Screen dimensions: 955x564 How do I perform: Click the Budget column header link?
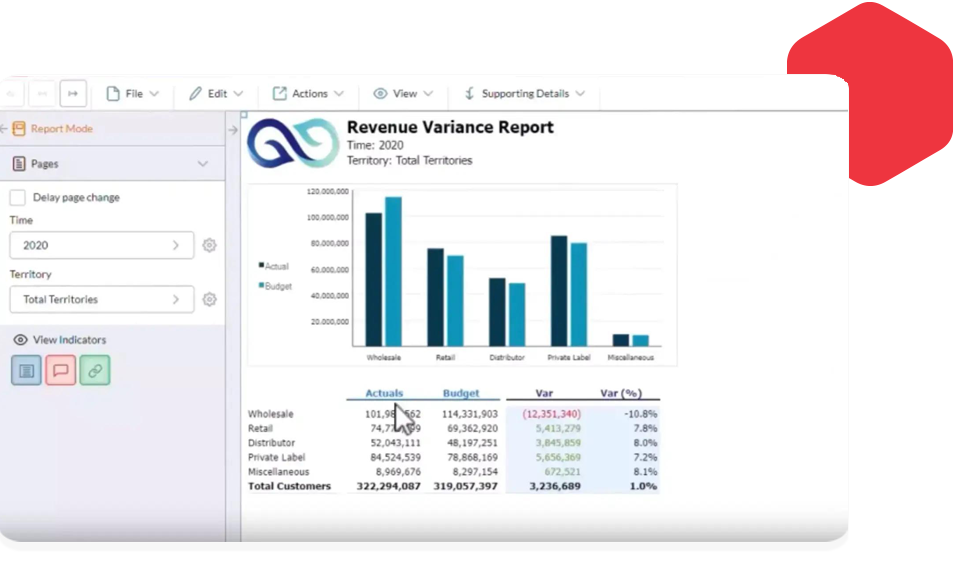pyautogui.click(x=461, y=393)
